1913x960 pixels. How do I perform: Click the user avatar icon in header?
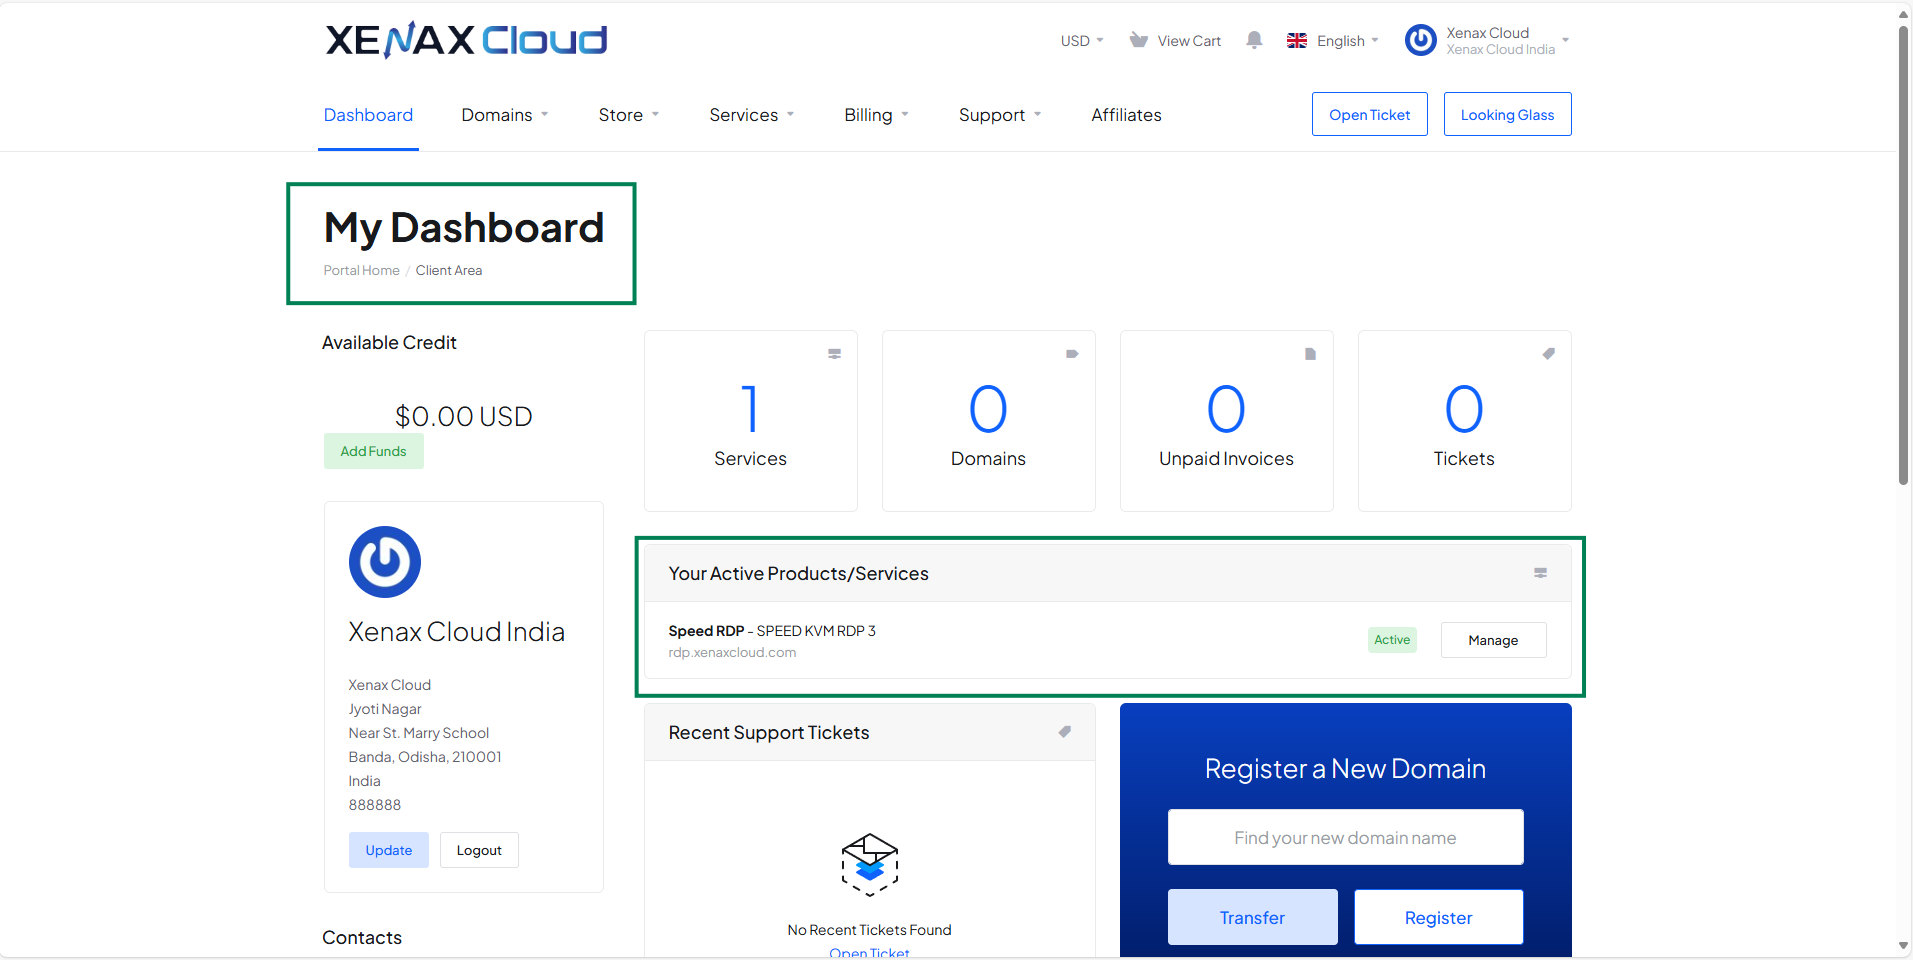click(1420, 40)
